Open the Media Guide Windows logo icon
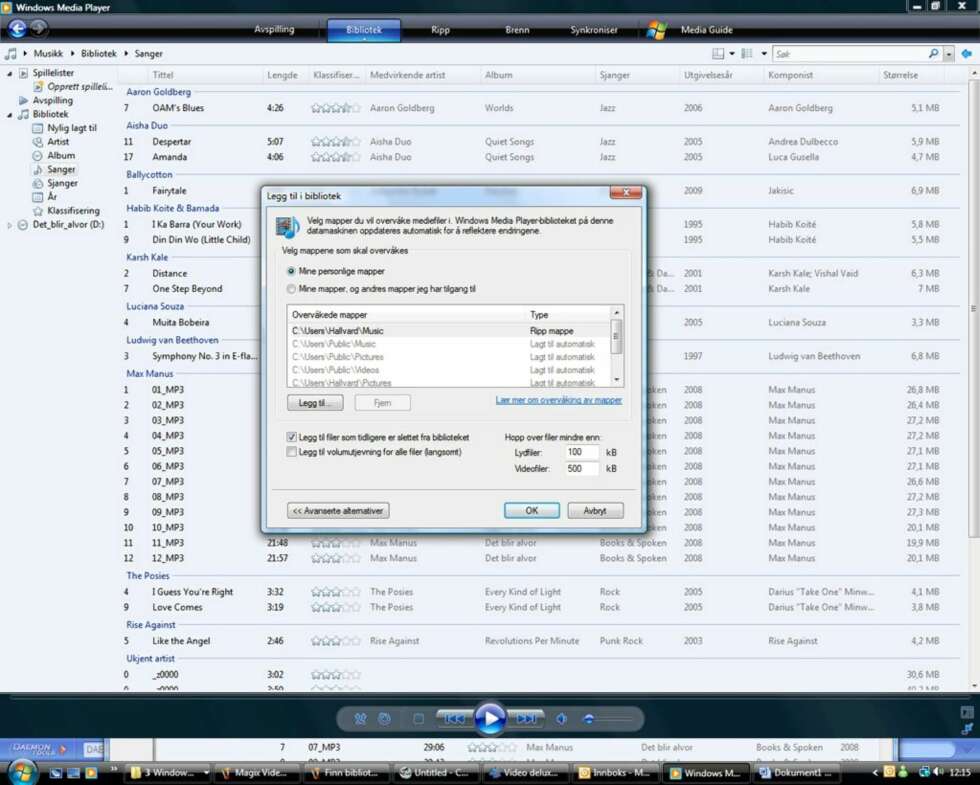Screen dimensions: 980x785 (656, 29)
